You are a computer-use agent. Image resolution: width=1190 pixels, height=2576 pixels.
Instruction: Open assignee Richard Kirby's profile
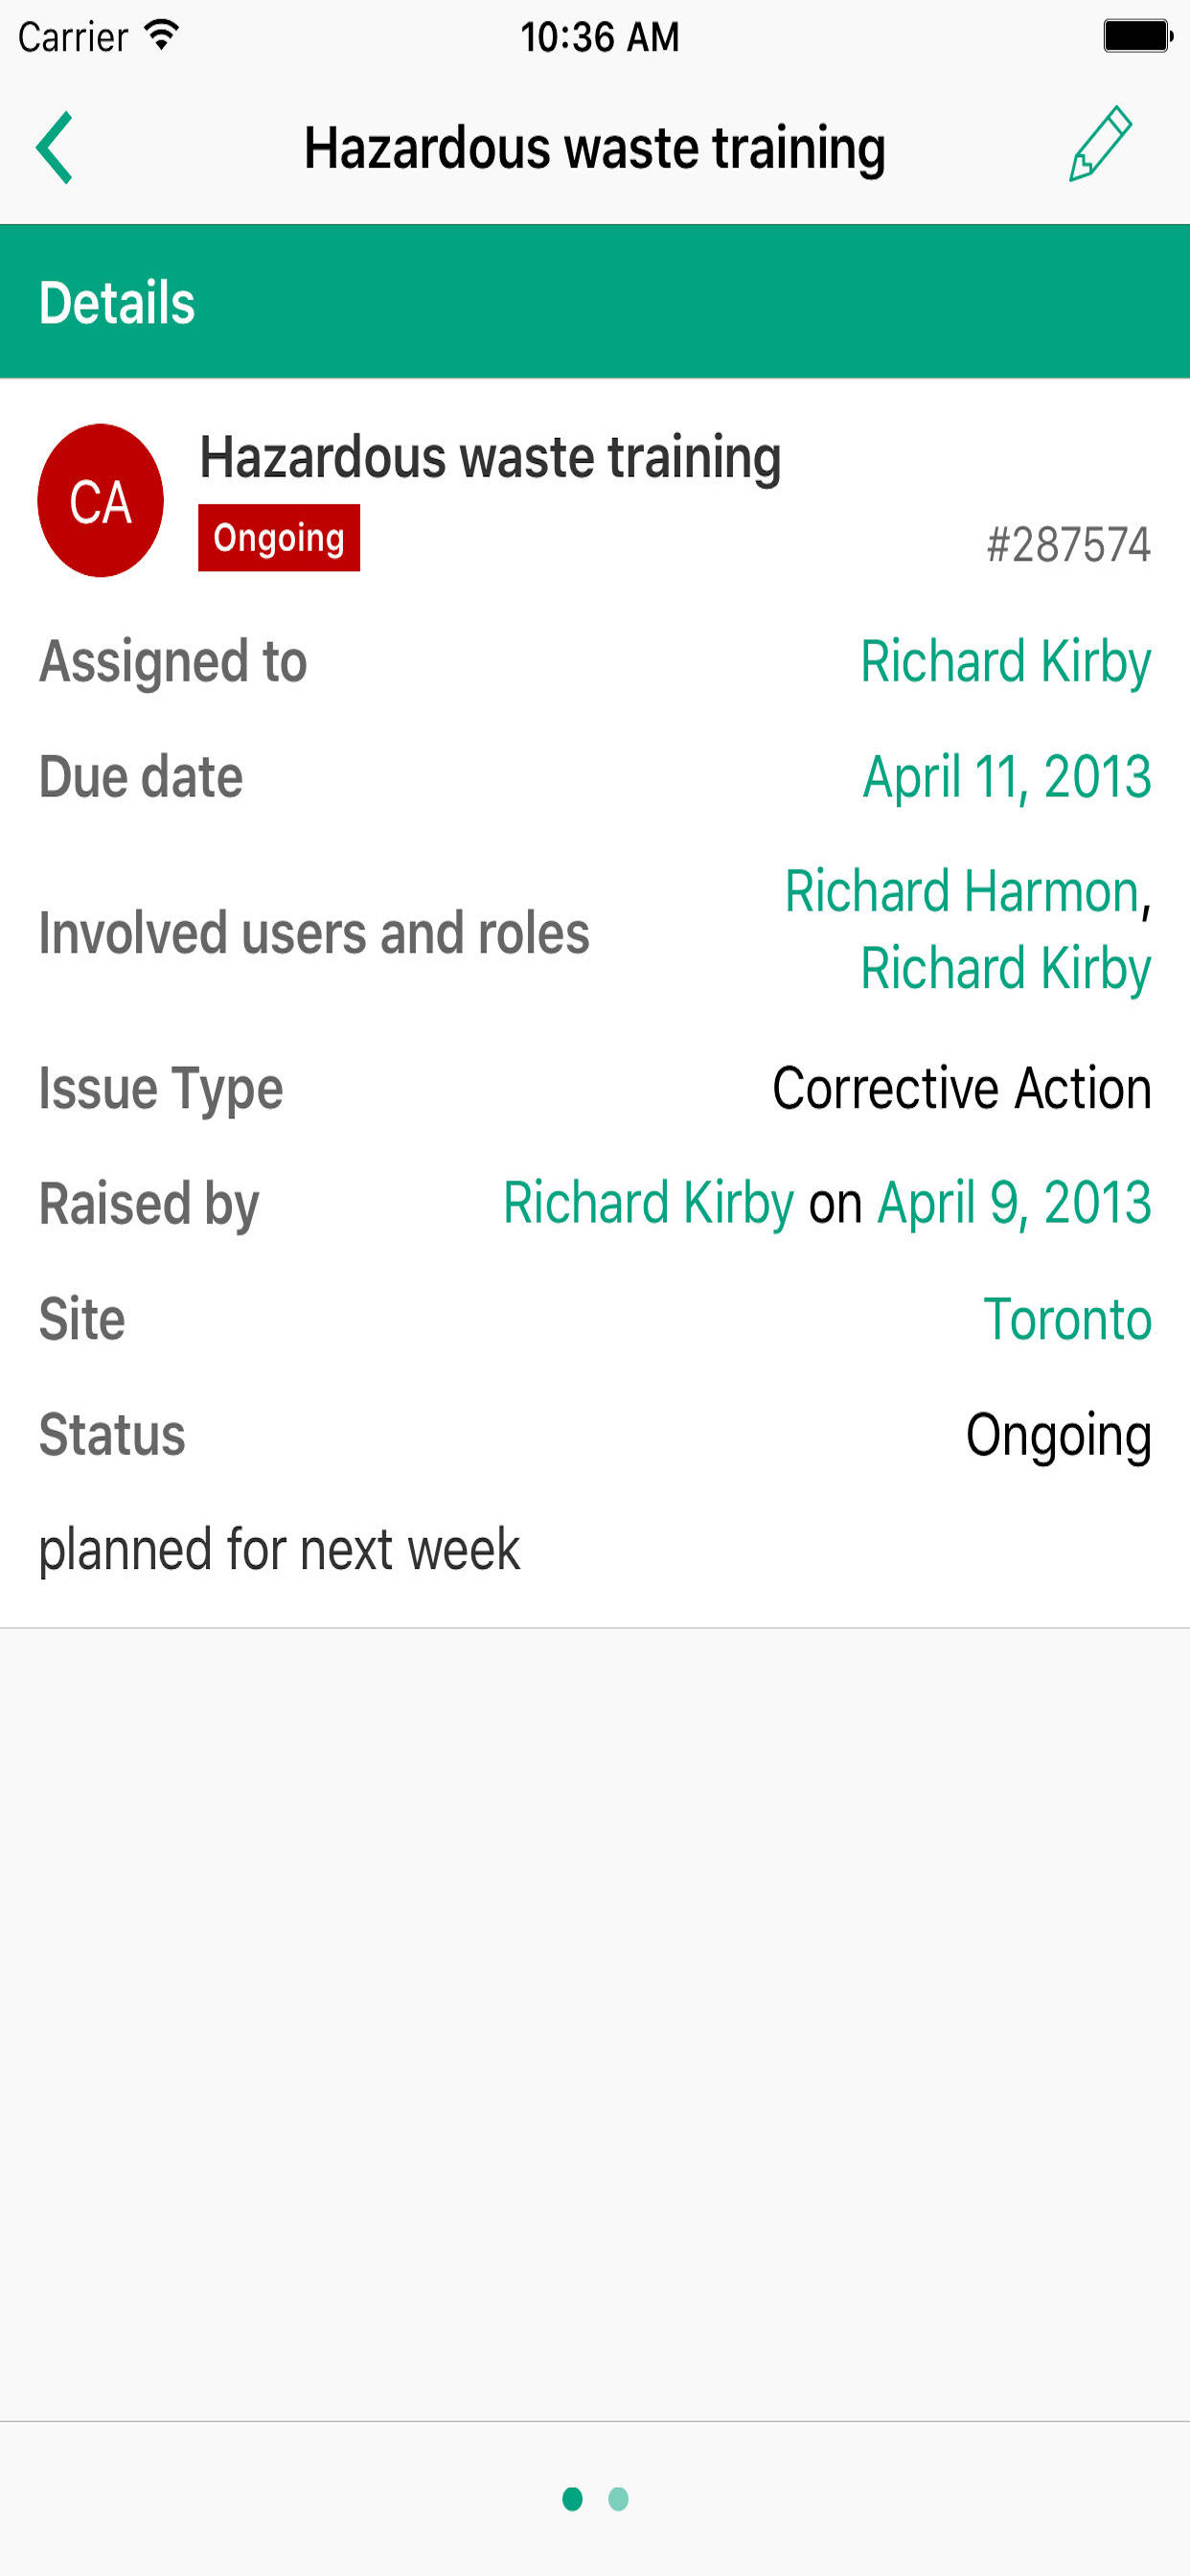pyautogui.click(x=1005, y=662)
